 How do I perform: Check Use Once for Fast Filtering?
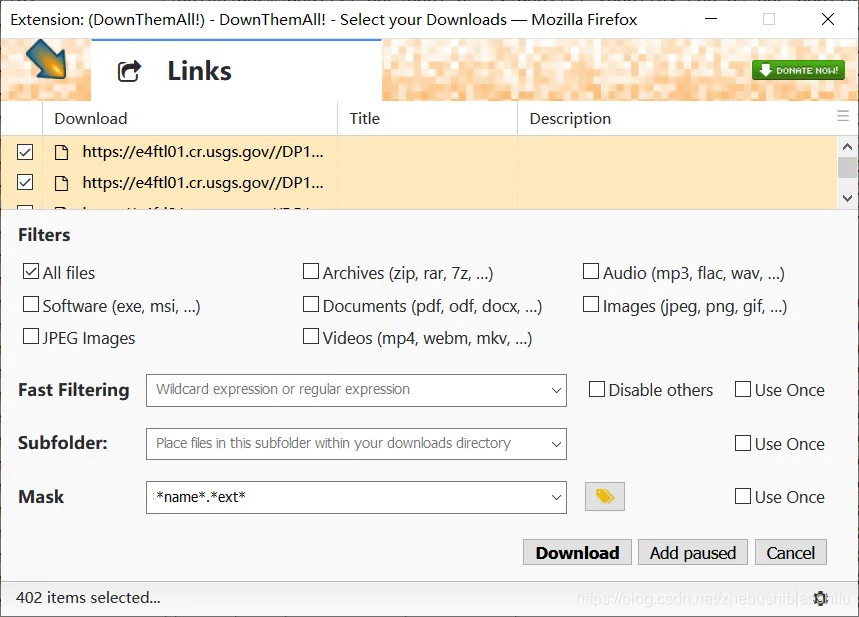(x=743, y=389)
